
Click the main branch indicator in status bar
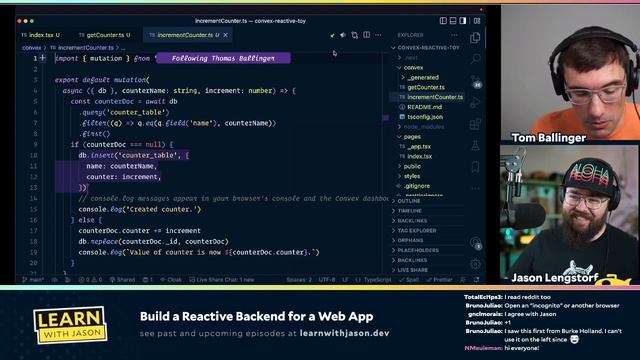point(33,280)
